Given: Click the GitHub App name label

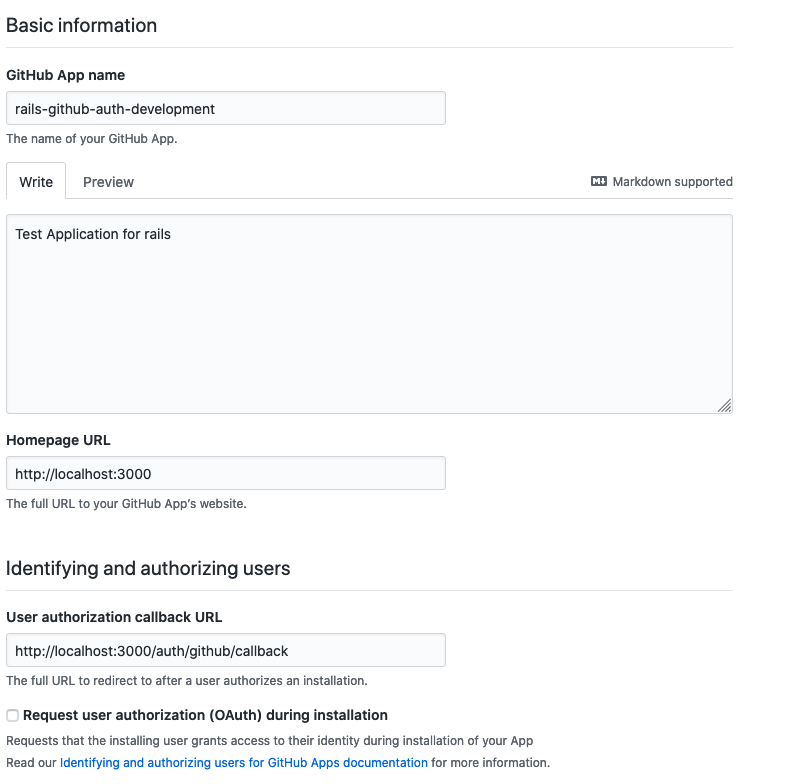Looking at the screenshot, I should pos(66,75).
